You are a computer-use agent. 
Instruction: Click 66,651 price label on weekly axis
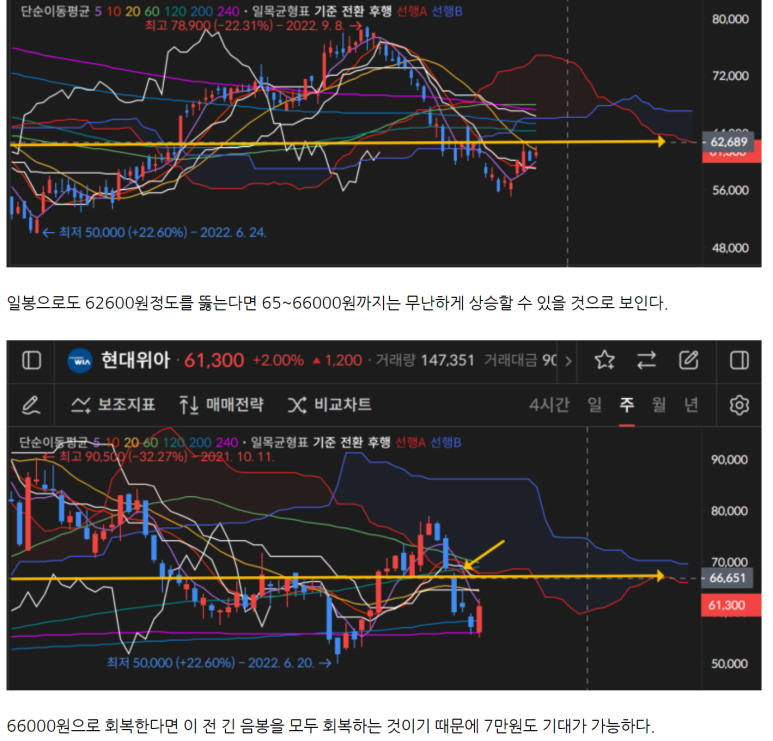[x=727, y=578]
